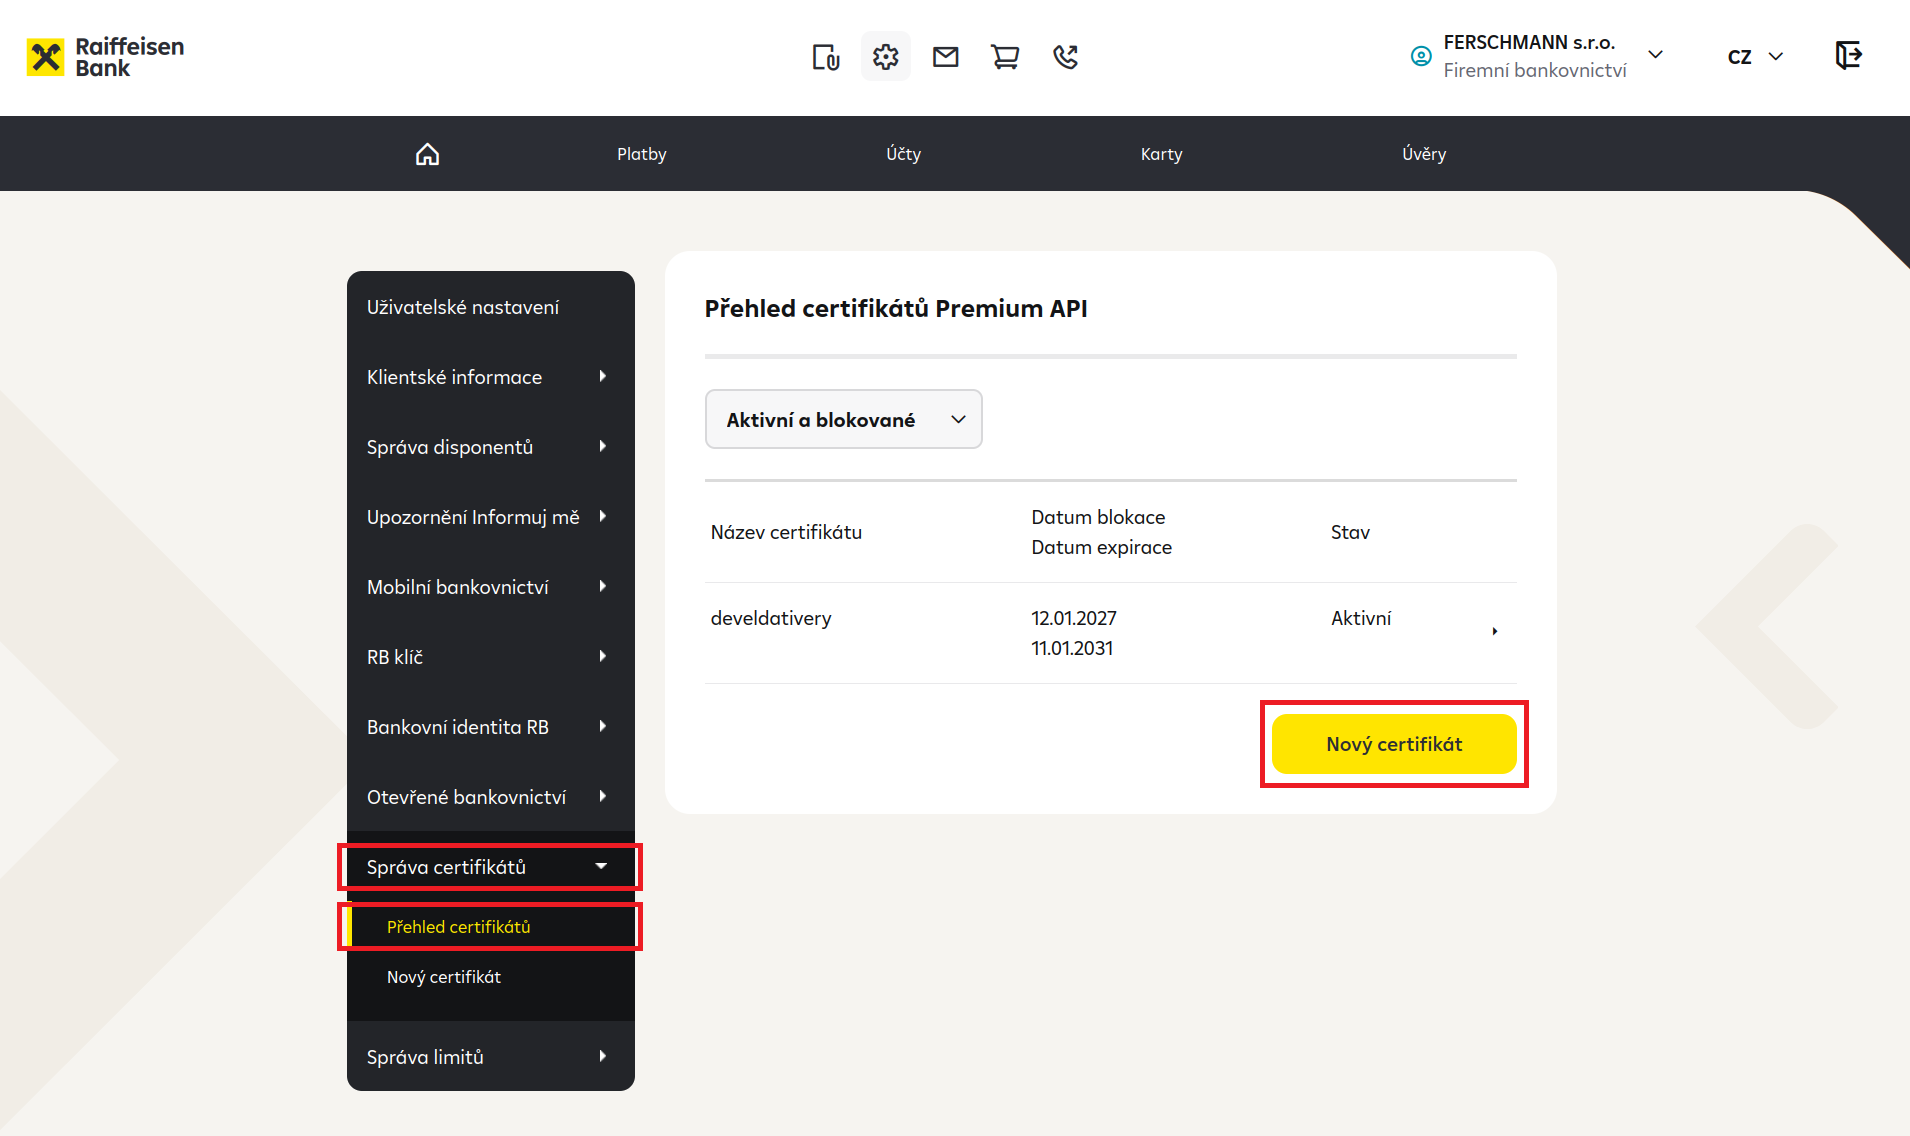Expand the FERSCHMANN s.r.o. account switcher
The image size is (1910, 1136).
[x=1537, y=56]
